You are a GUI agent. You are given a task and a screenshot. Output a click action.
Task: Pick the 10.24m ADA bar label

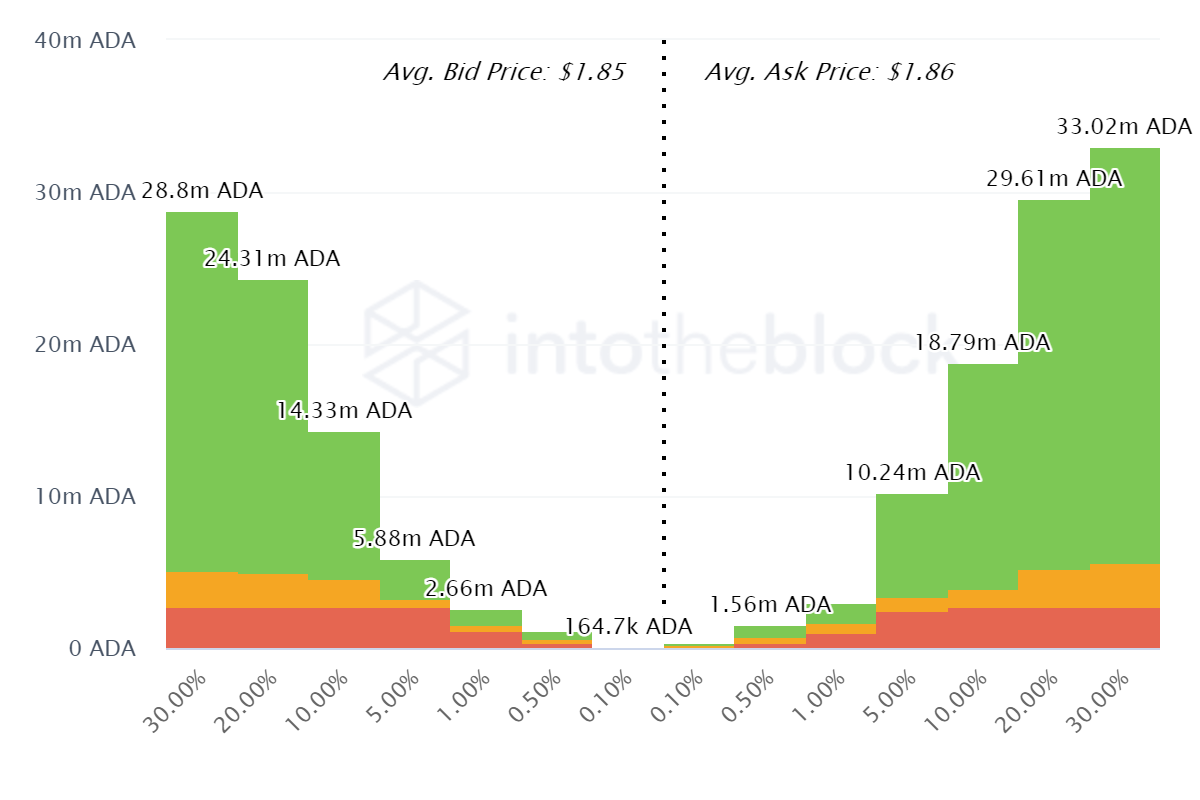(912, 472)
